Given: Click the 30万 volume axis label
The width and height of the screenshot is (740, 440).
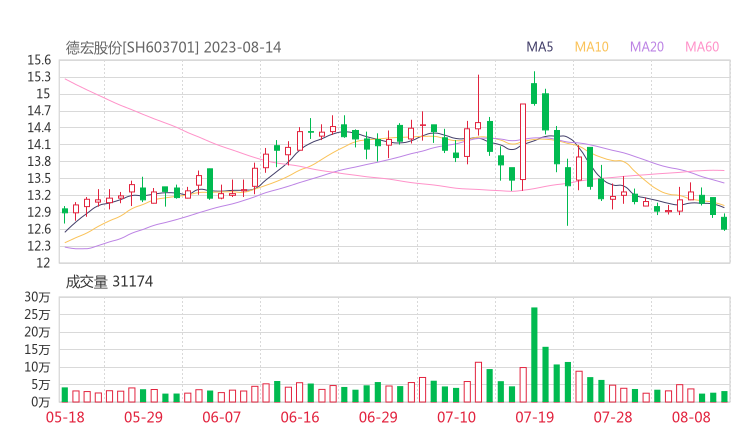Looking at the screenshot, I should pos(37,297).
